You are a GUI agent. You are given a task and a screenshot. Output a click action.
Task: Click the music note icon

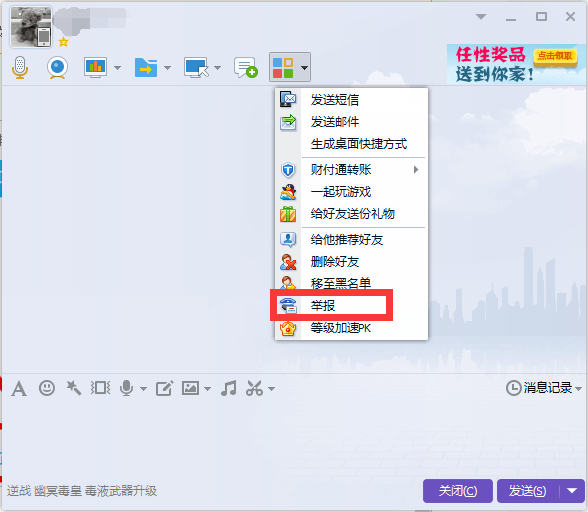point(229,388)
